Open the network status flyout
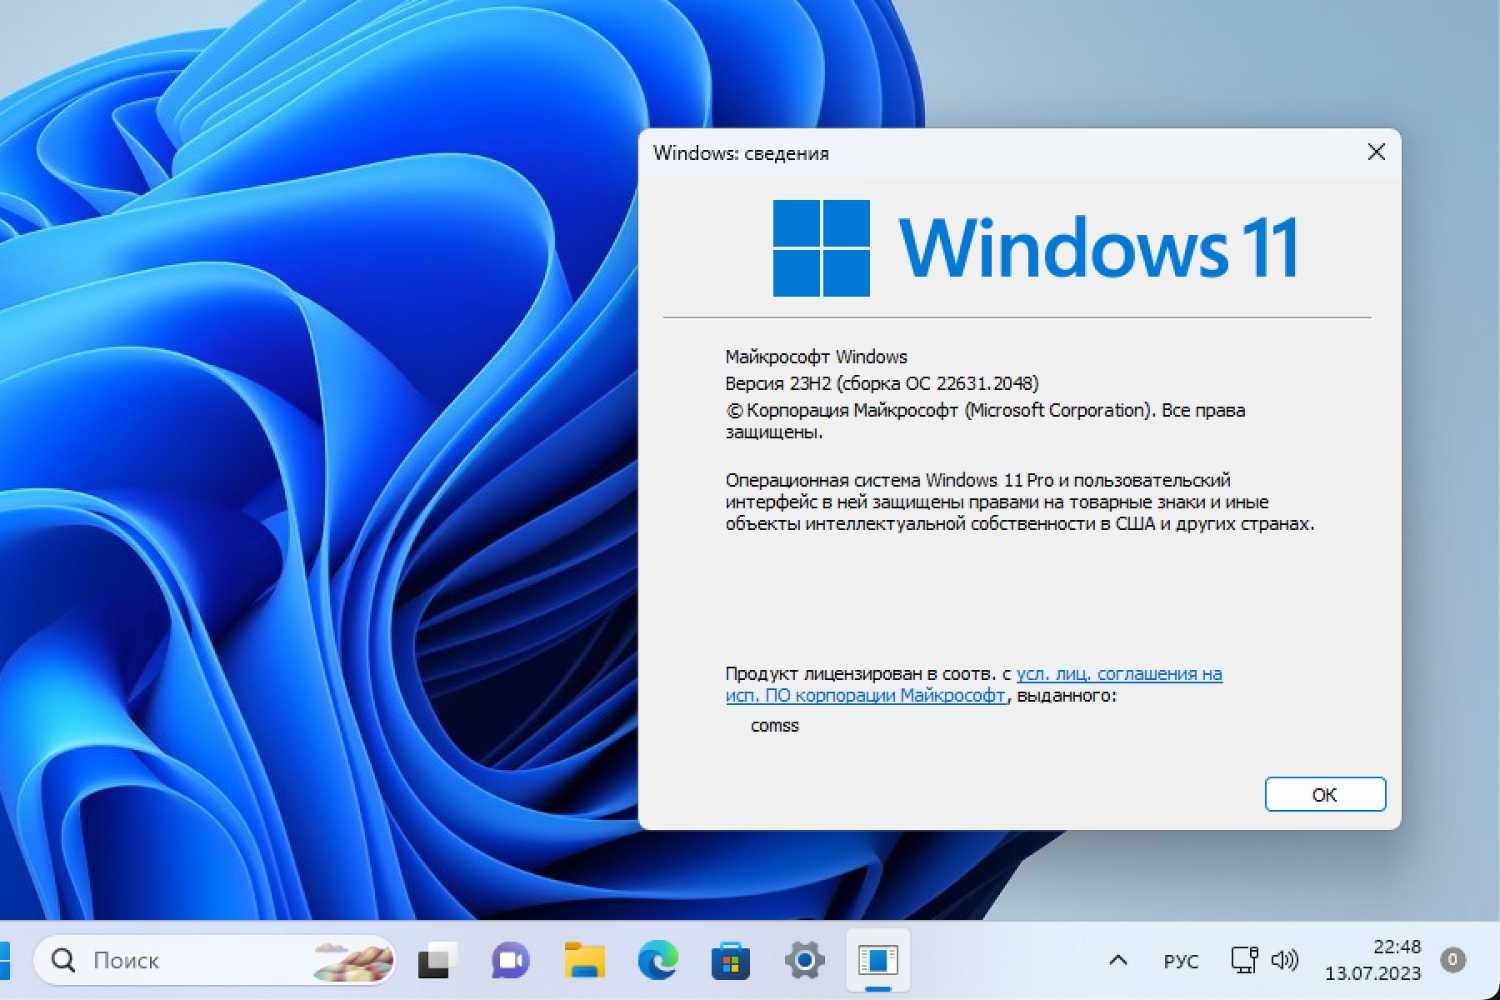The height and width of the screenshot is (1000, 1500). (x=1243, y=960)
